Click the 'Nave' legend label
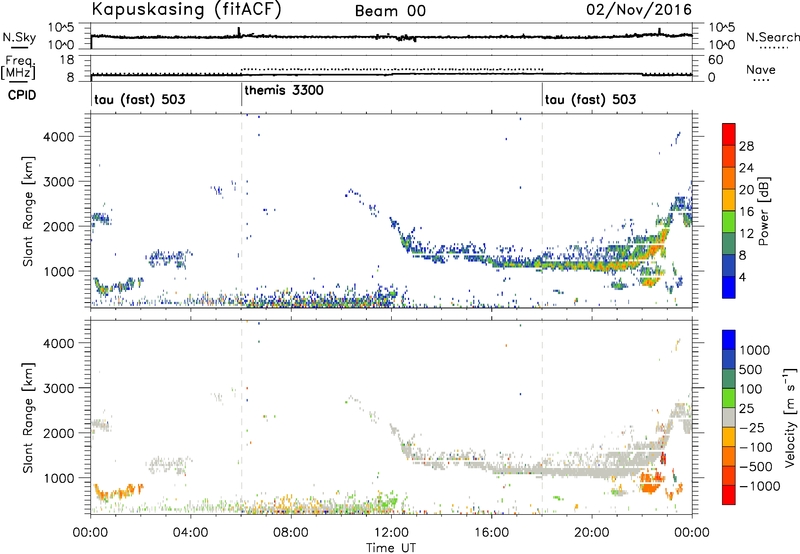This screenshot has height=554, width=800. (x=761, y=69)
